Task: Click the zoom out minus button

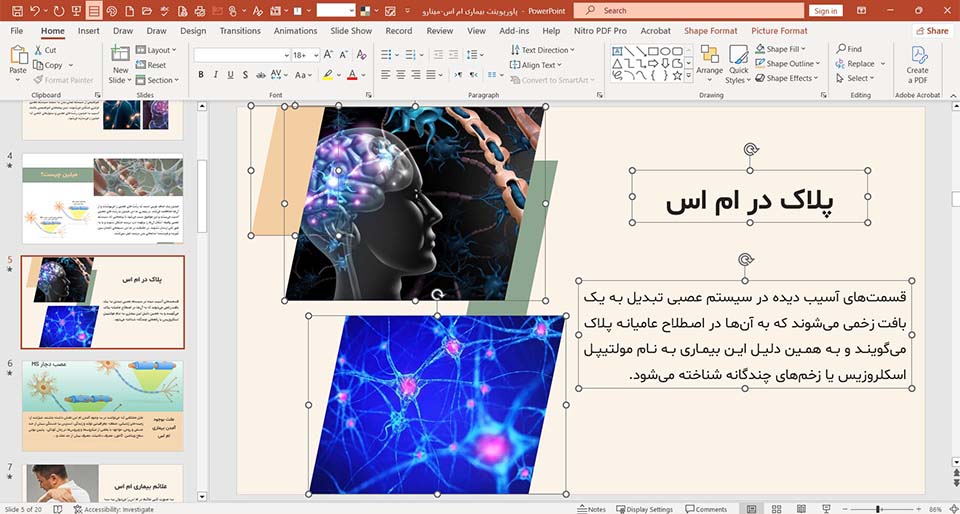Action: [x=845, y=509]
